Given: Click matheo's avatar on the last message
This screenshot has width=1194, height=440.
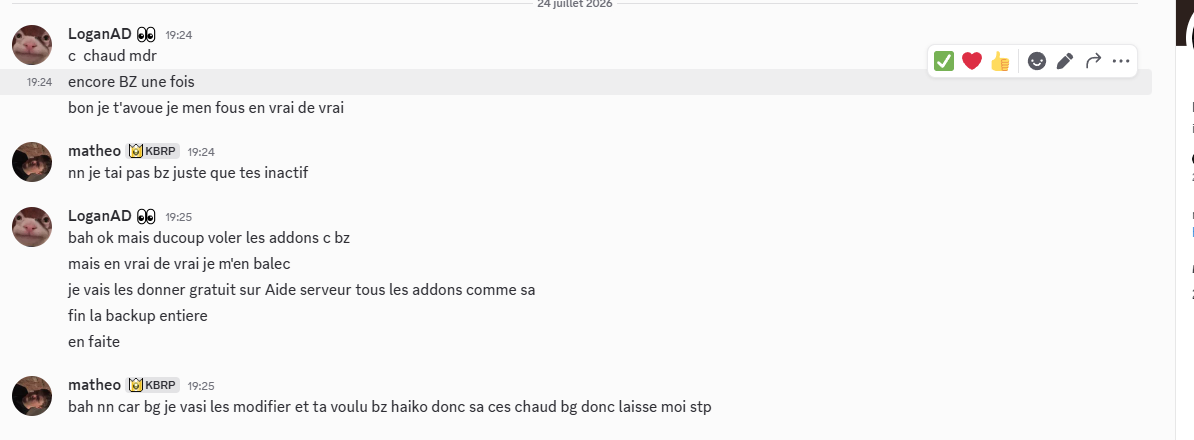Looking at the screenshot, I should tap(32, 396).
